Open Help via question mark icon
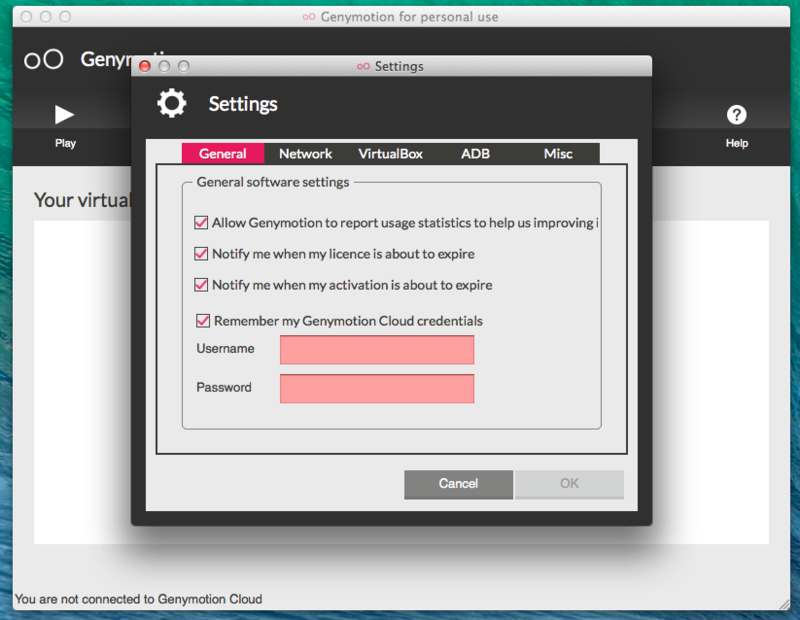 pyautogui.click(x=736, y=115)
